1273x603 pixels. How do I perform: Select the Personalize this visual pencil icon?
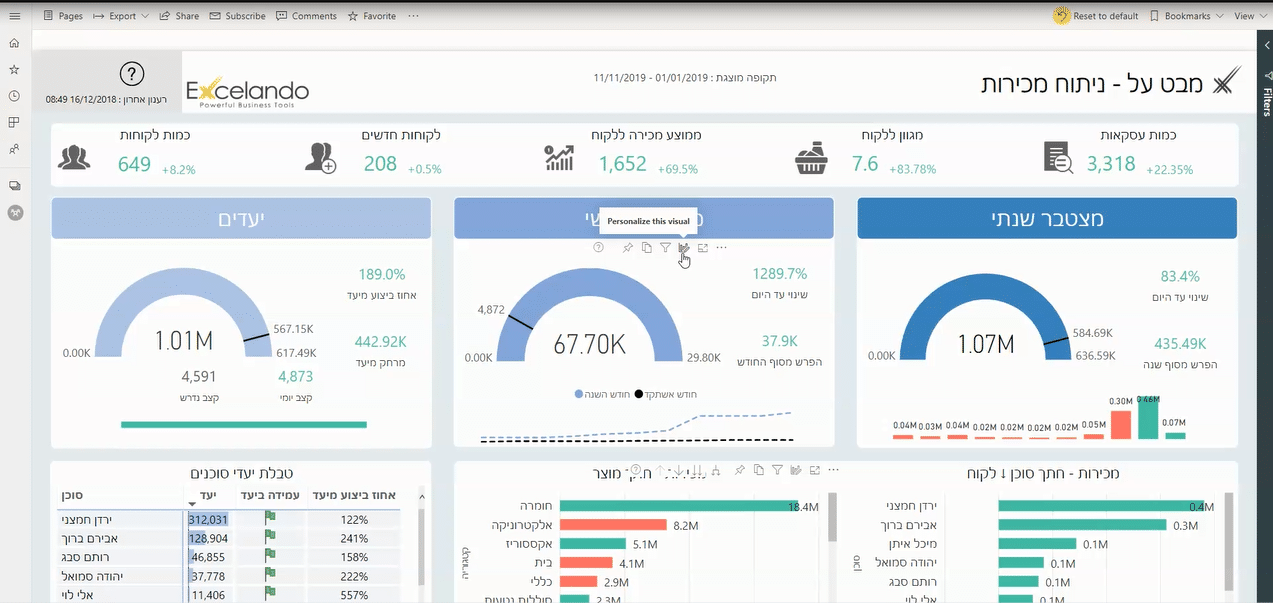pyautogui.click(x=684, y=247)
